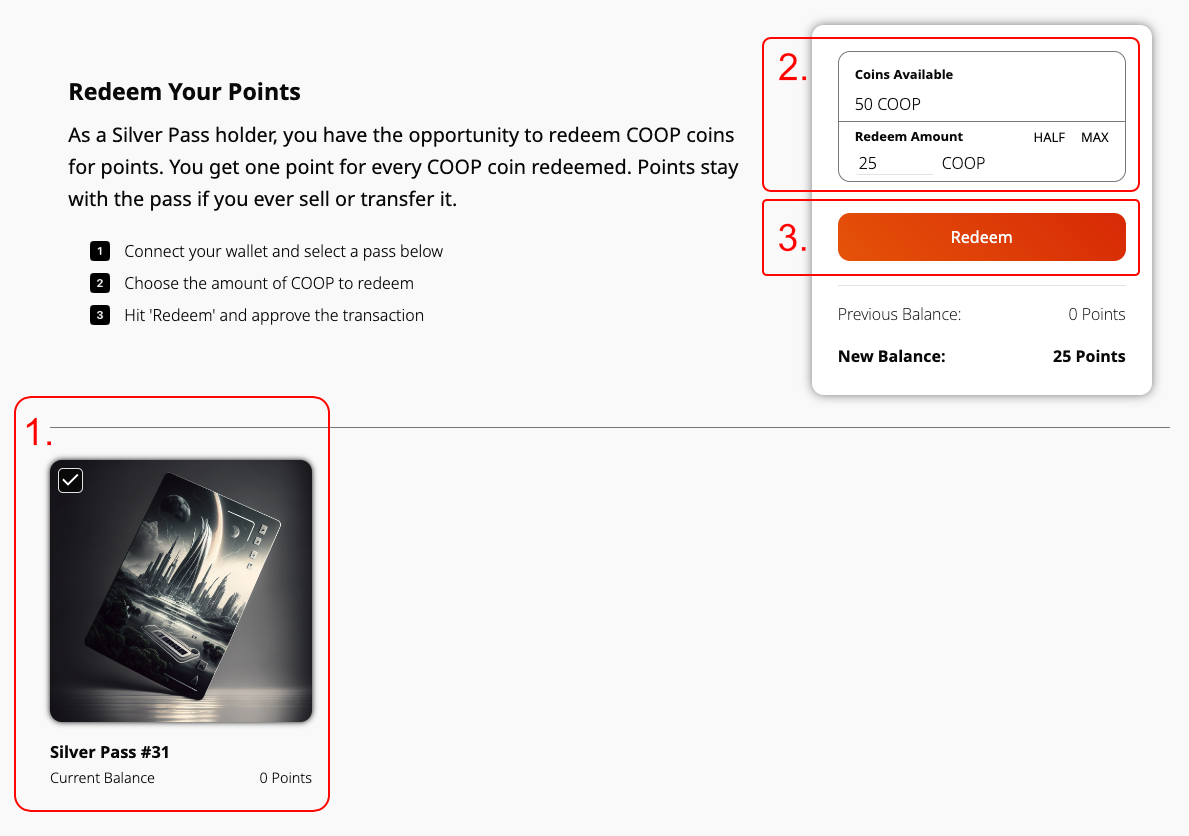Click the COOP unit label beside amount
The height and width of the screenshot is (836, 1189).
963,163
